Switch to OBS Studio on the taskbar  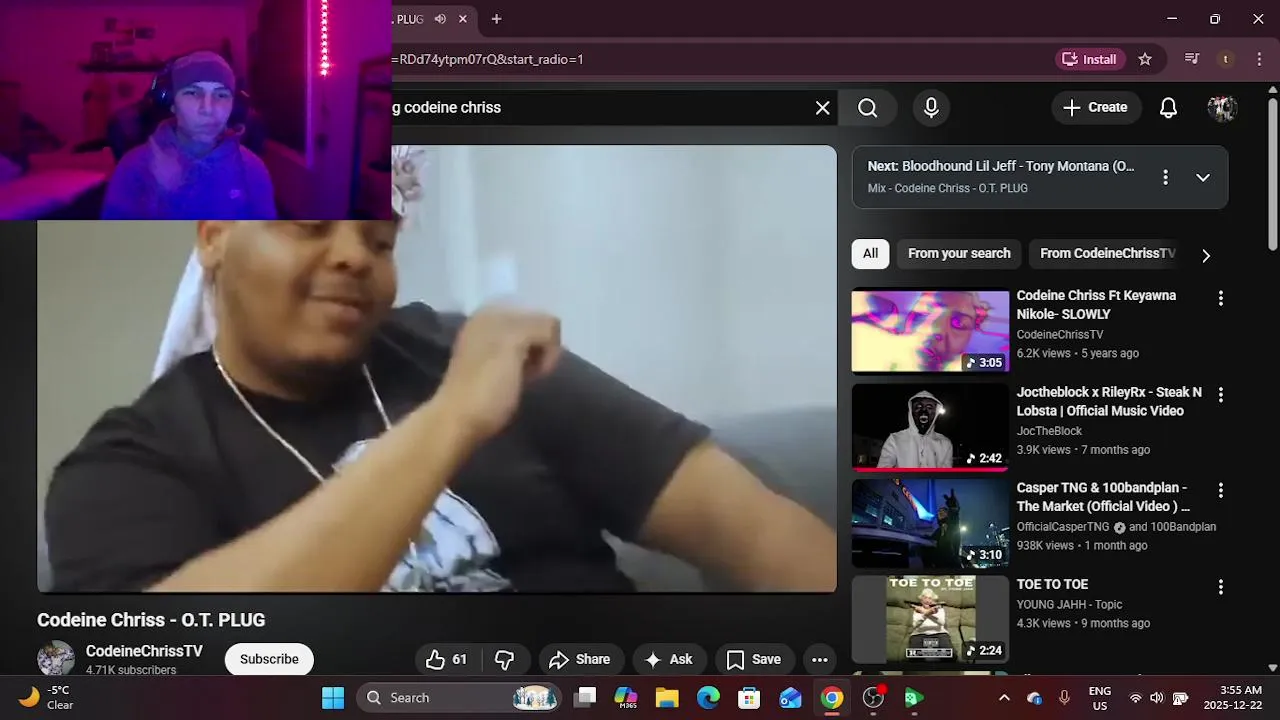coord(873,697)
